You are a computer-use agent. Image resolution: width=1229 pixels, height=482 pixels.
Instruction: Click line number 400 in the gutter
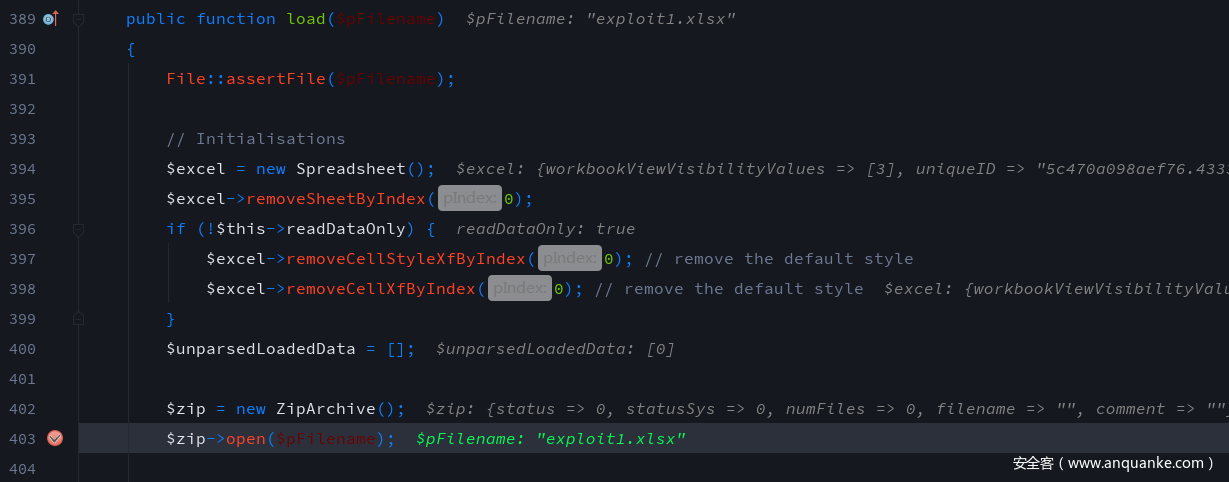point(22,349)
